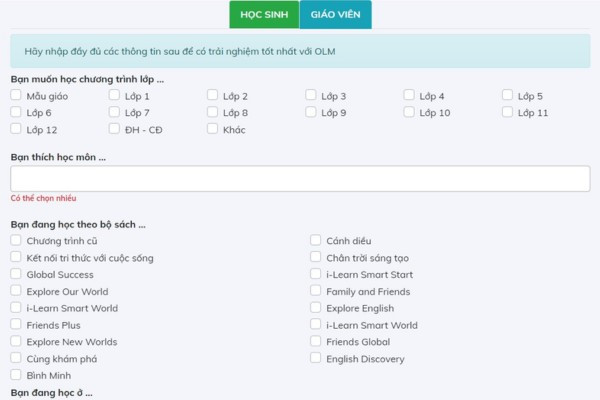
Task: Open the favorite subjects multi-select field
Action: point(300,179)
